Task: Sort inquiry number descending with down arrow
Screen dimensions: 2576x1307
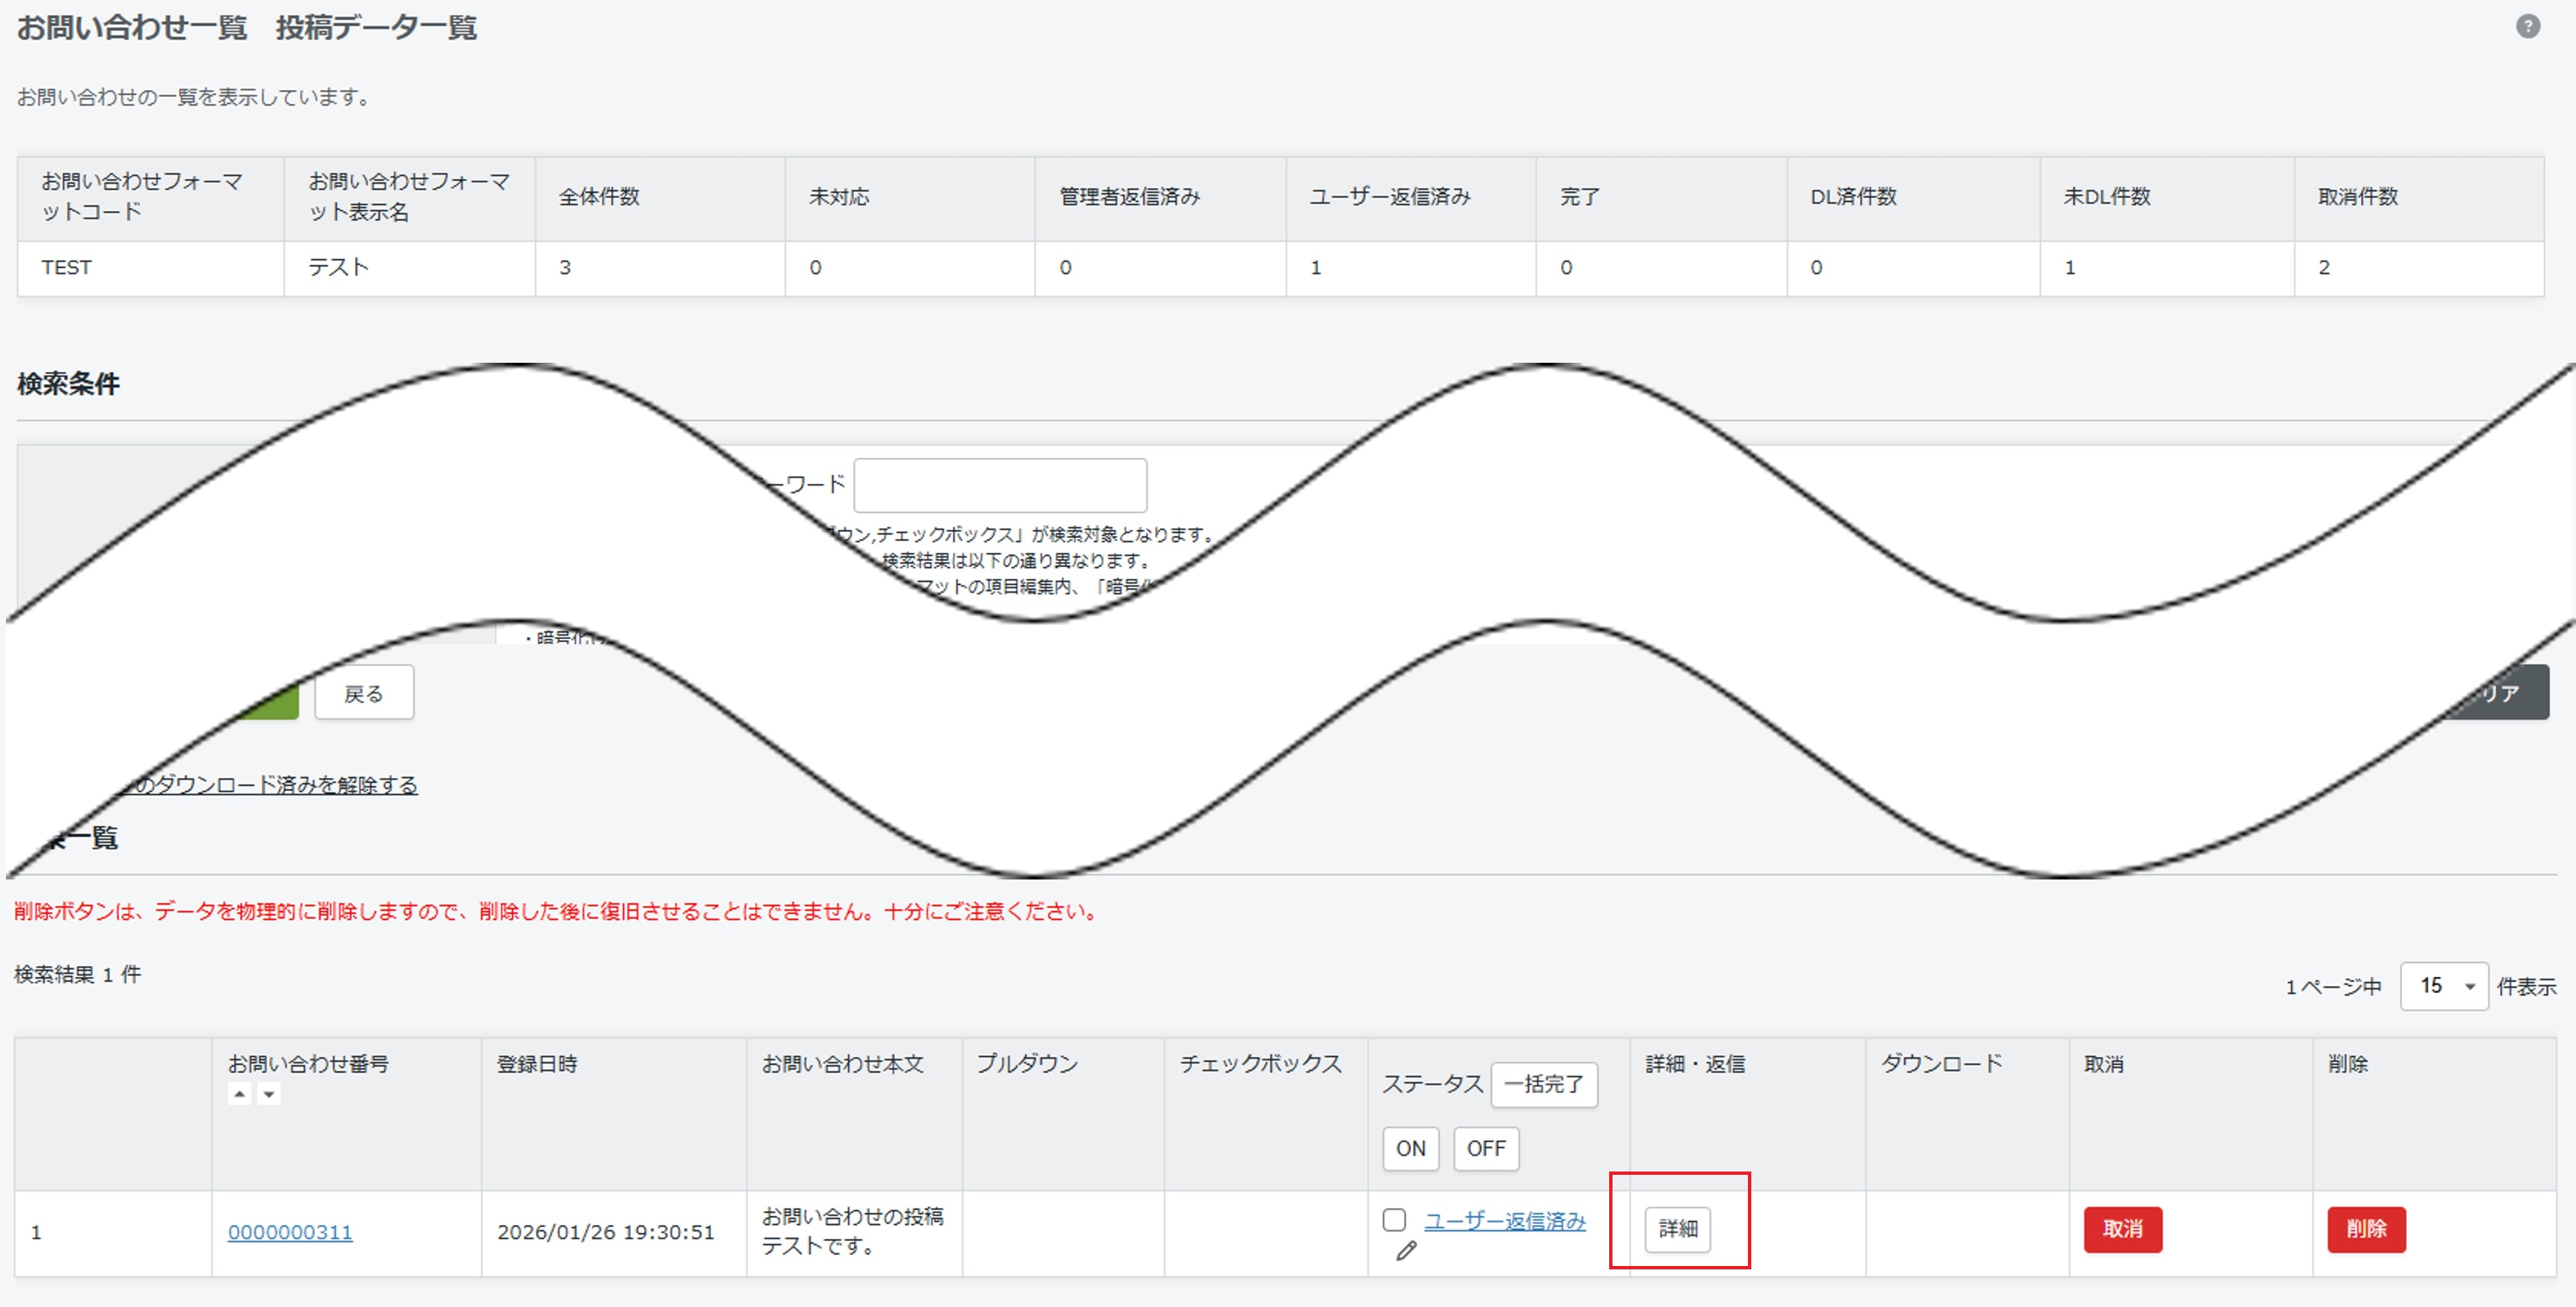Action: (268, 1094)
